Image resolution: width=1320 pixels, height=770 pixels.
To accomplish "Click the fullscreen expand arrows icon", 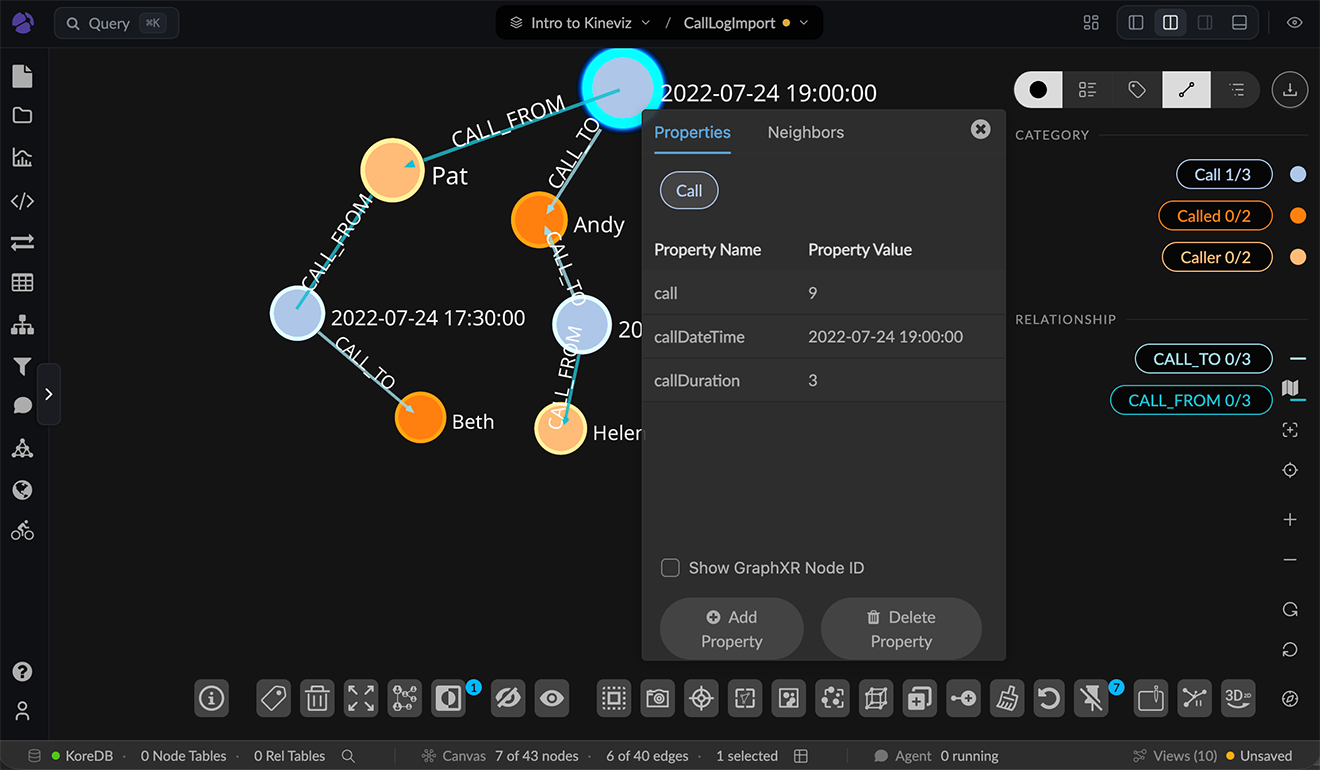I will click(x=361, y=698).
